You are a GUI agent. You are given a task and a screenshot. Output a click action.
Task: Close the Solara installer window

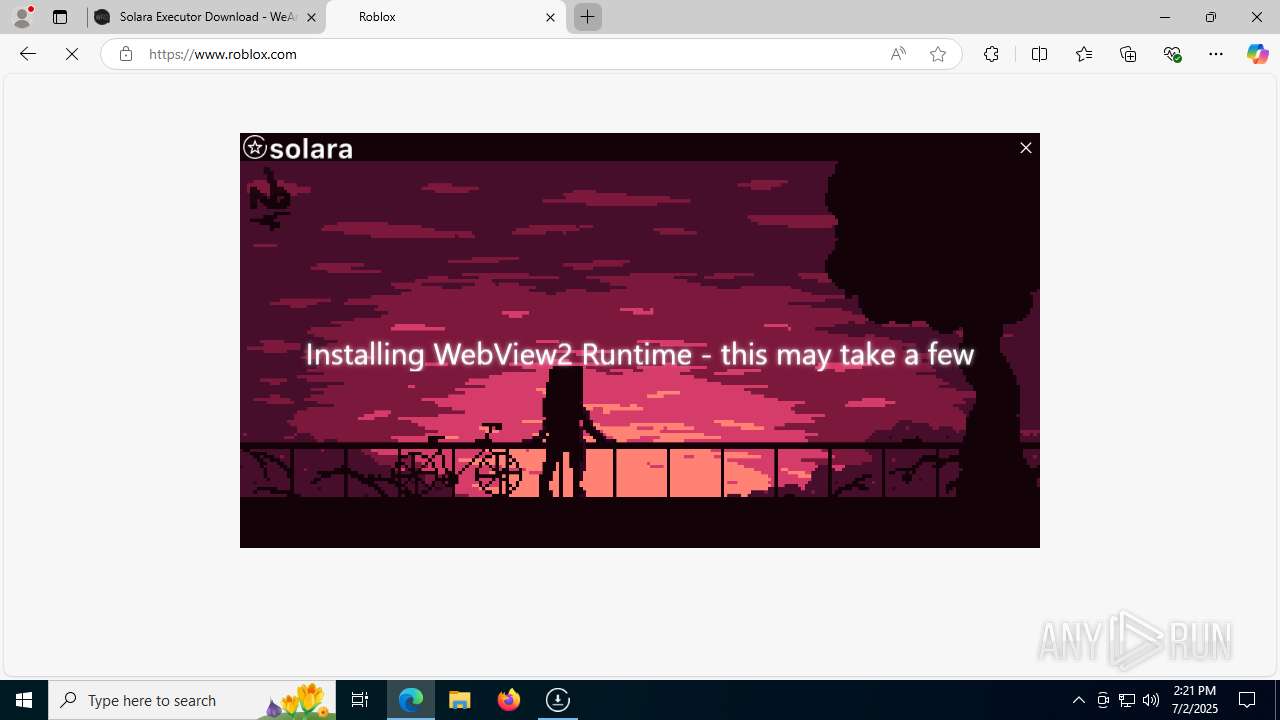(1025, 148)
